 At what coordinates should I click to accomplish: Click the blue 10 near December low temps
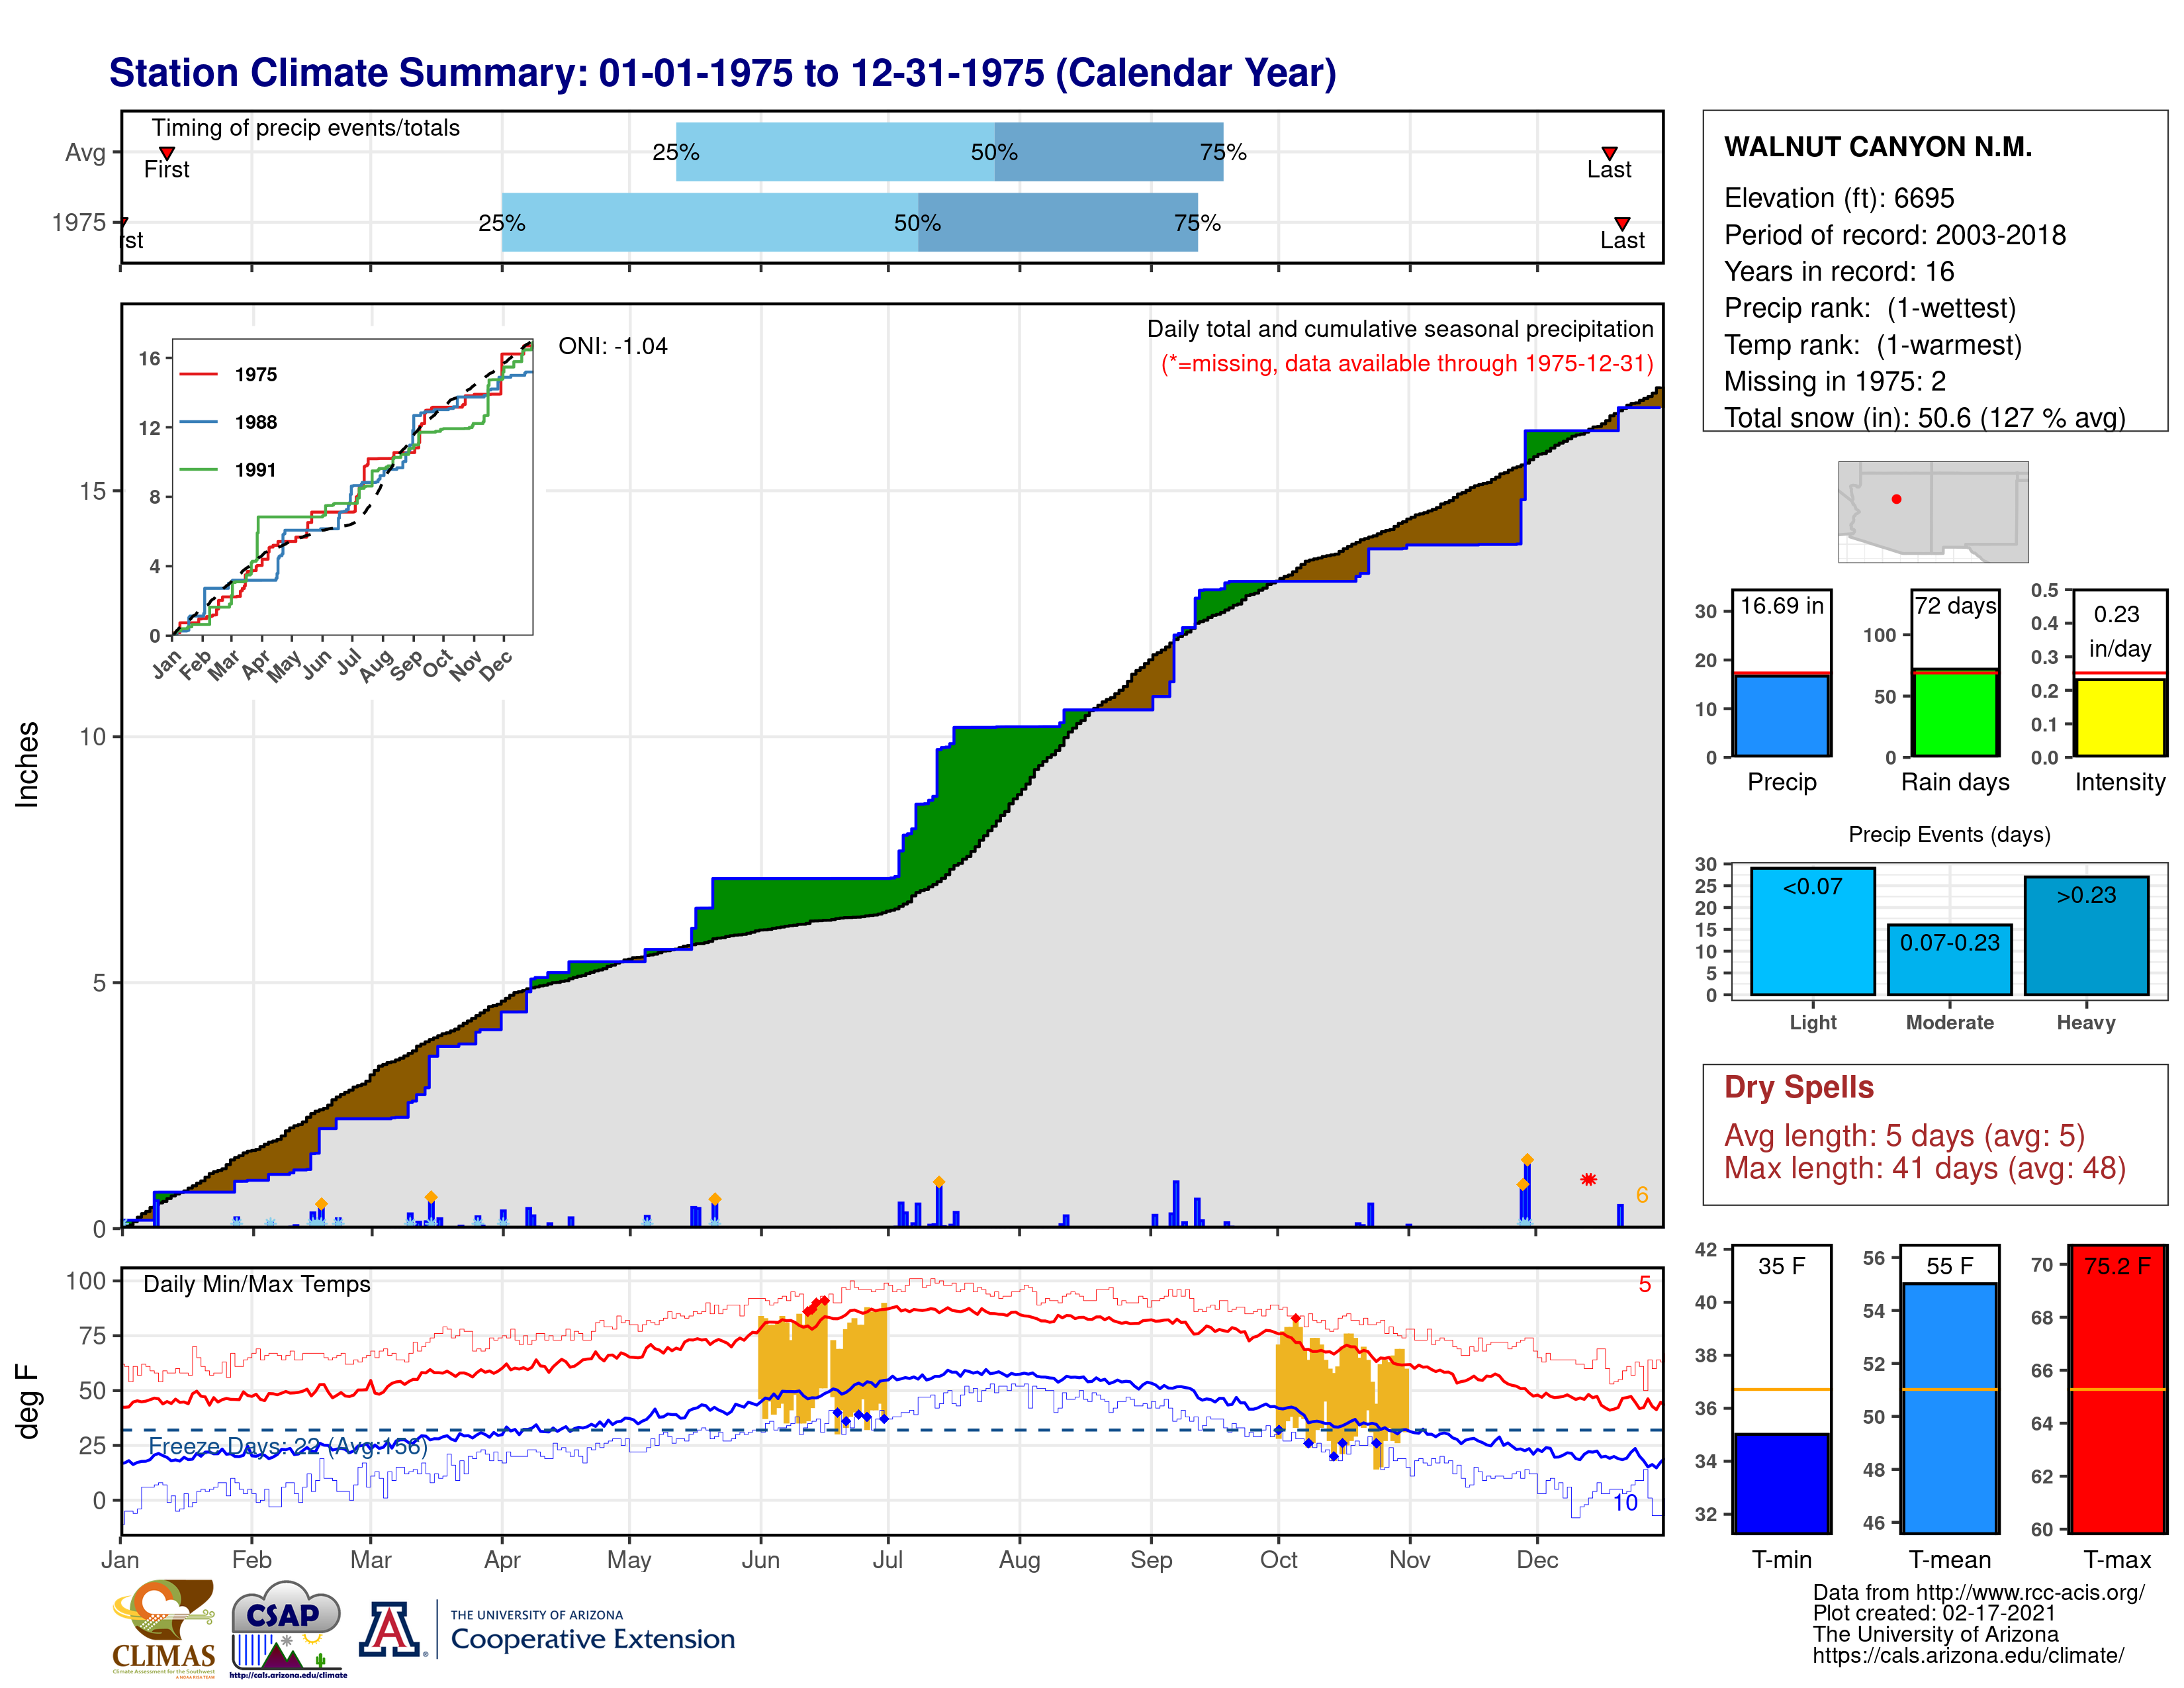tap(1625, 1503)
